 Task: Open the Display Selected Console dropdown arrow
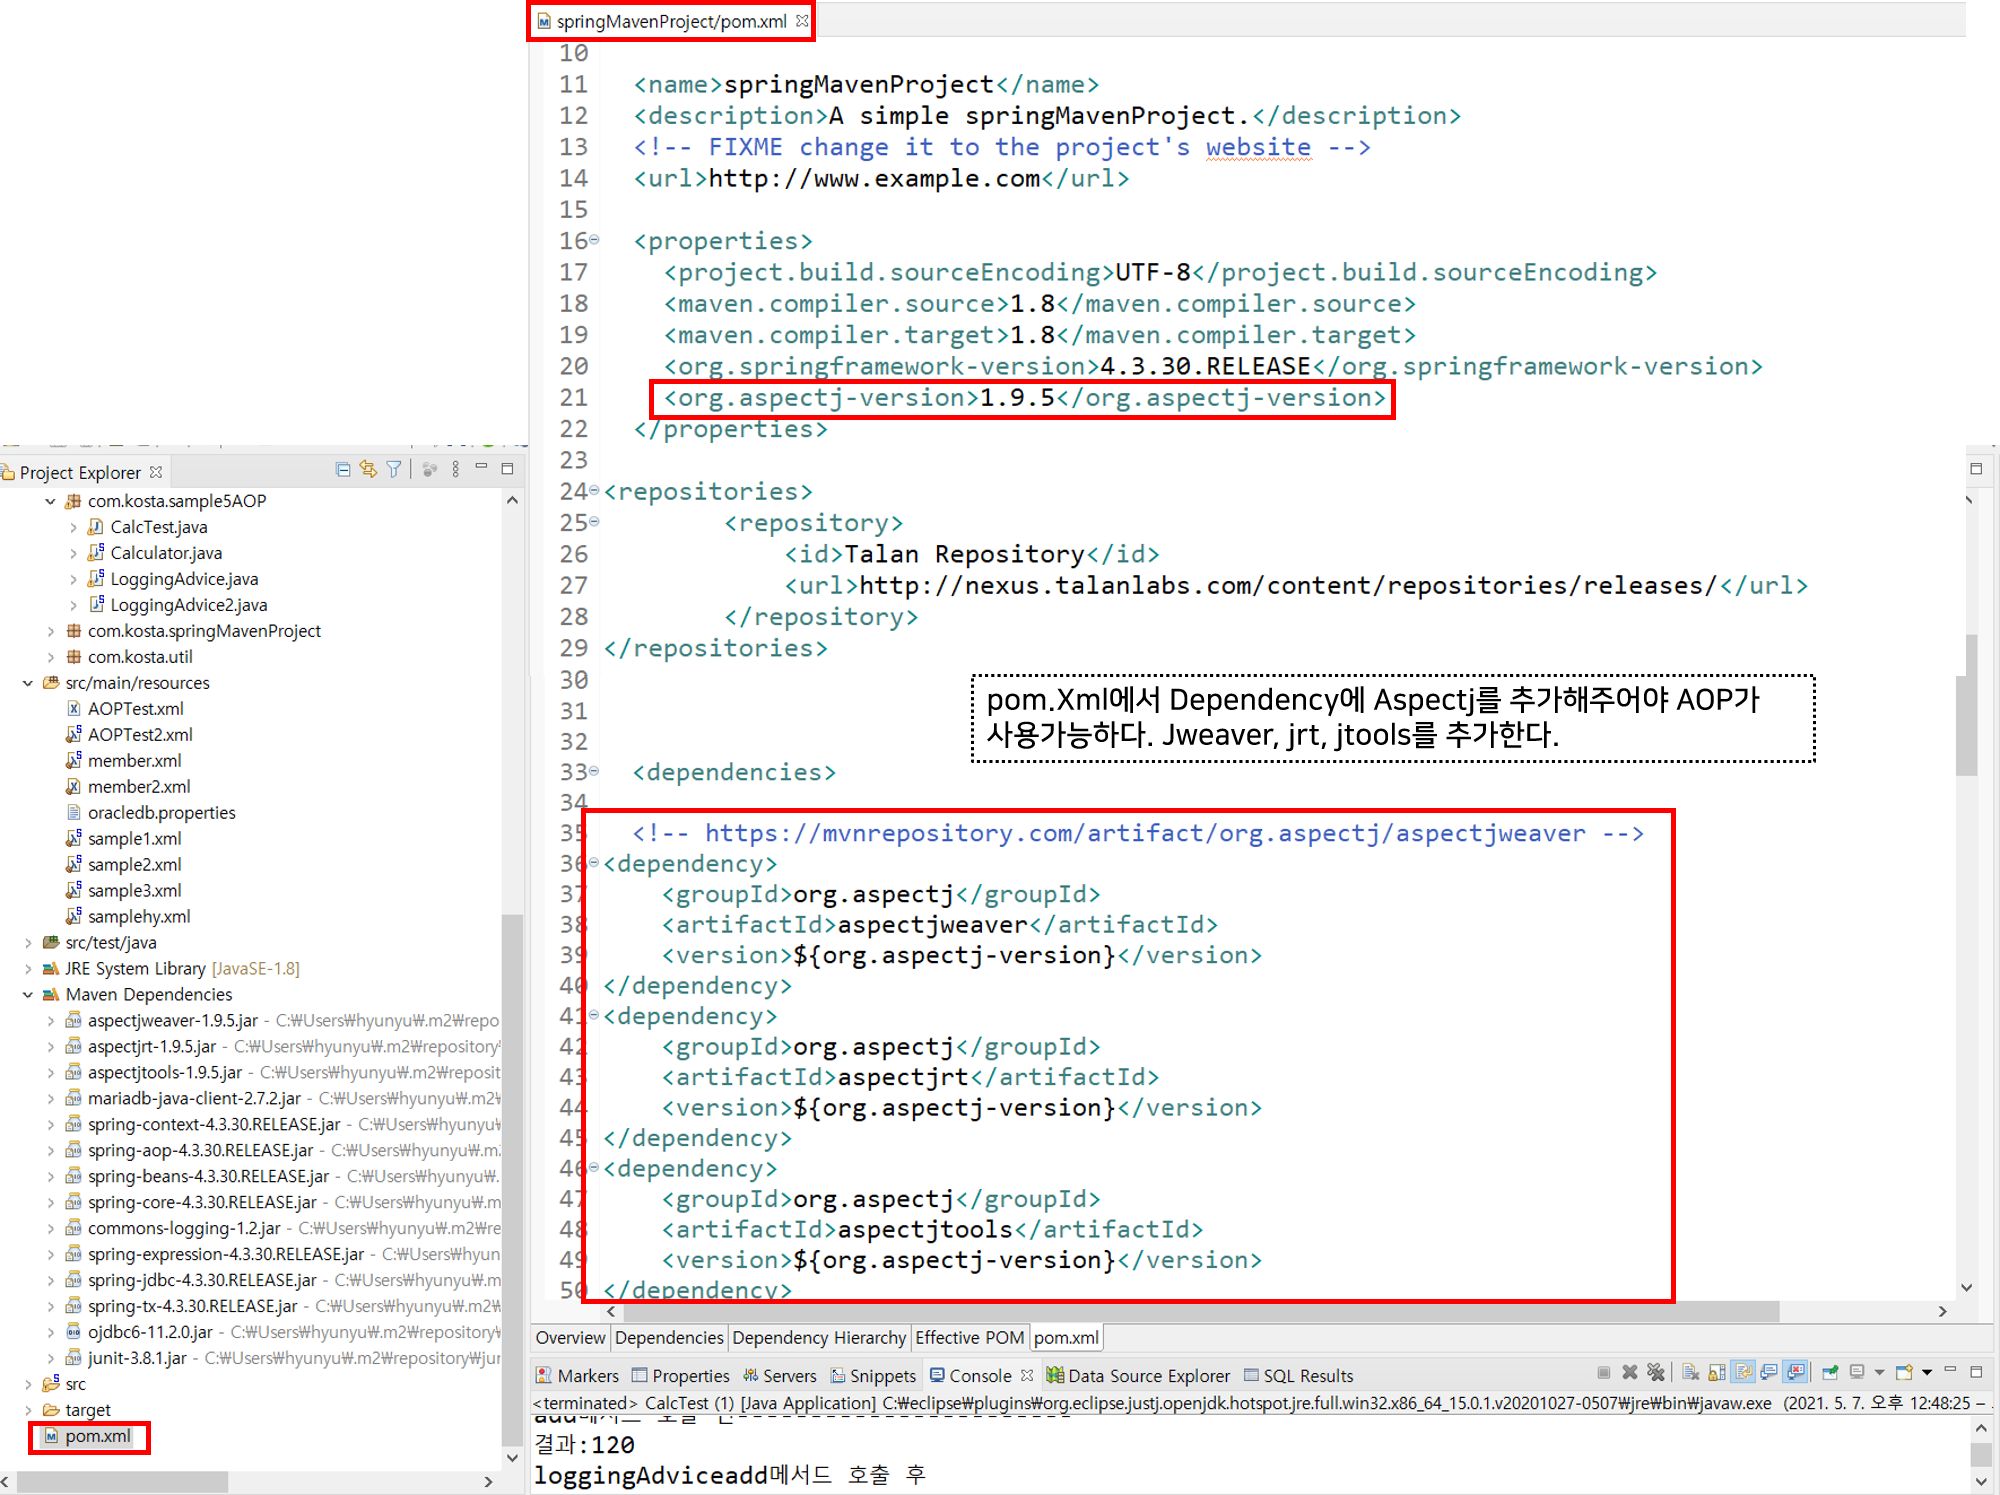(1879, 1372)
